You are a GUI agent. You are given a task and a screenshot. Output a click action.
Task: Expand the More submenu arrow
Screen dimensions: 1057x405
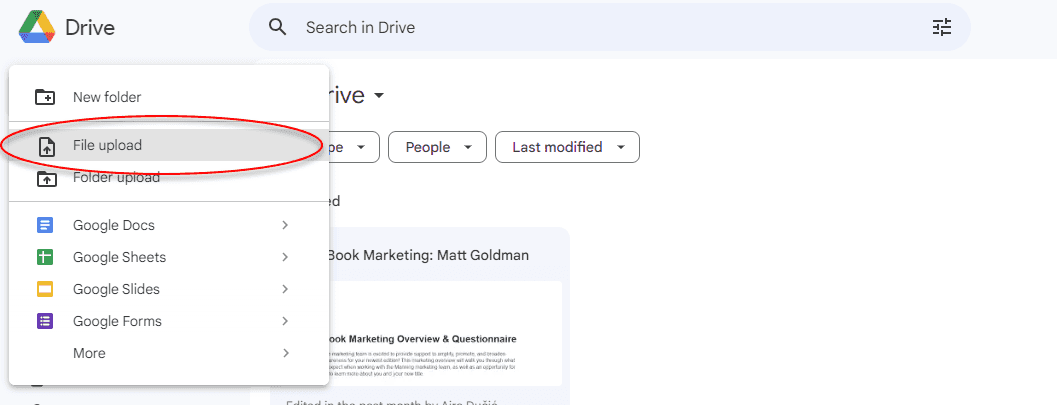pos(285,353)
